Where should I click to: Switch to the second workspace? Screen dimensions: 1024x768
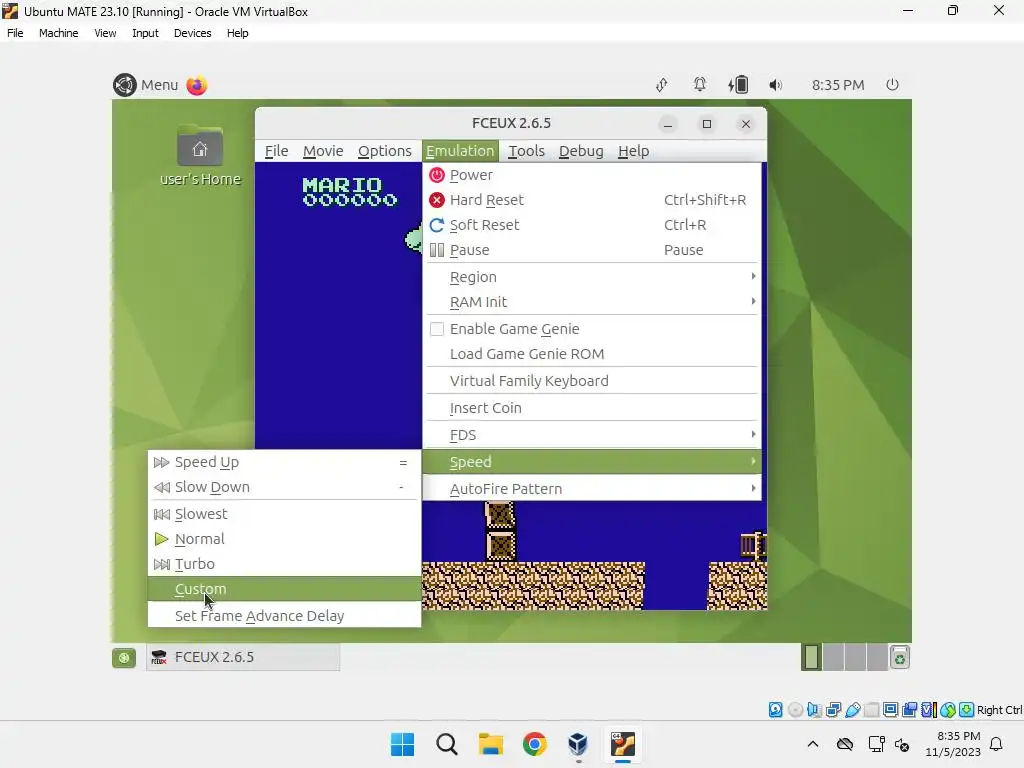coord(833,658)
